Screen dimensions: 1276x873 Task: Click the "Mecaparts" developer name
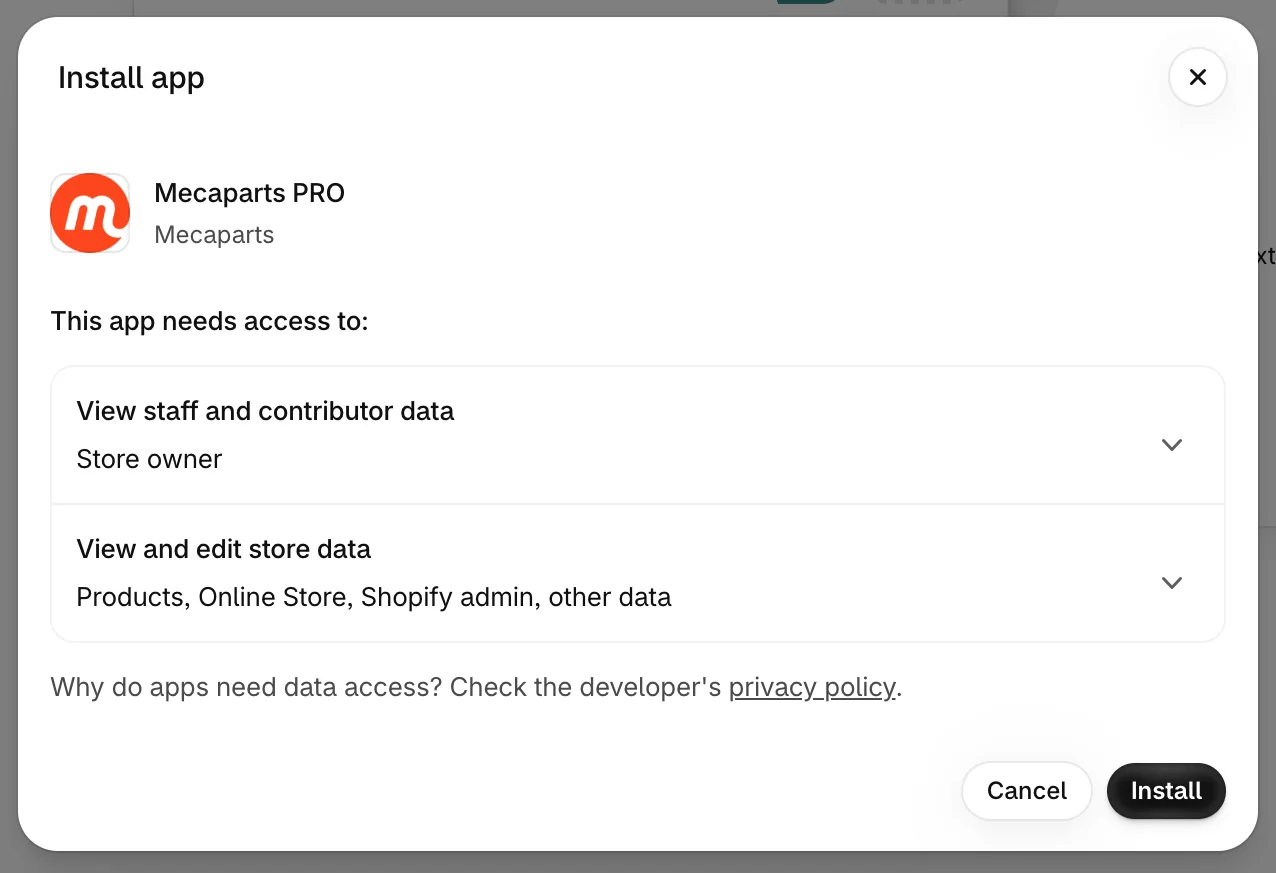tap(214, 235)
